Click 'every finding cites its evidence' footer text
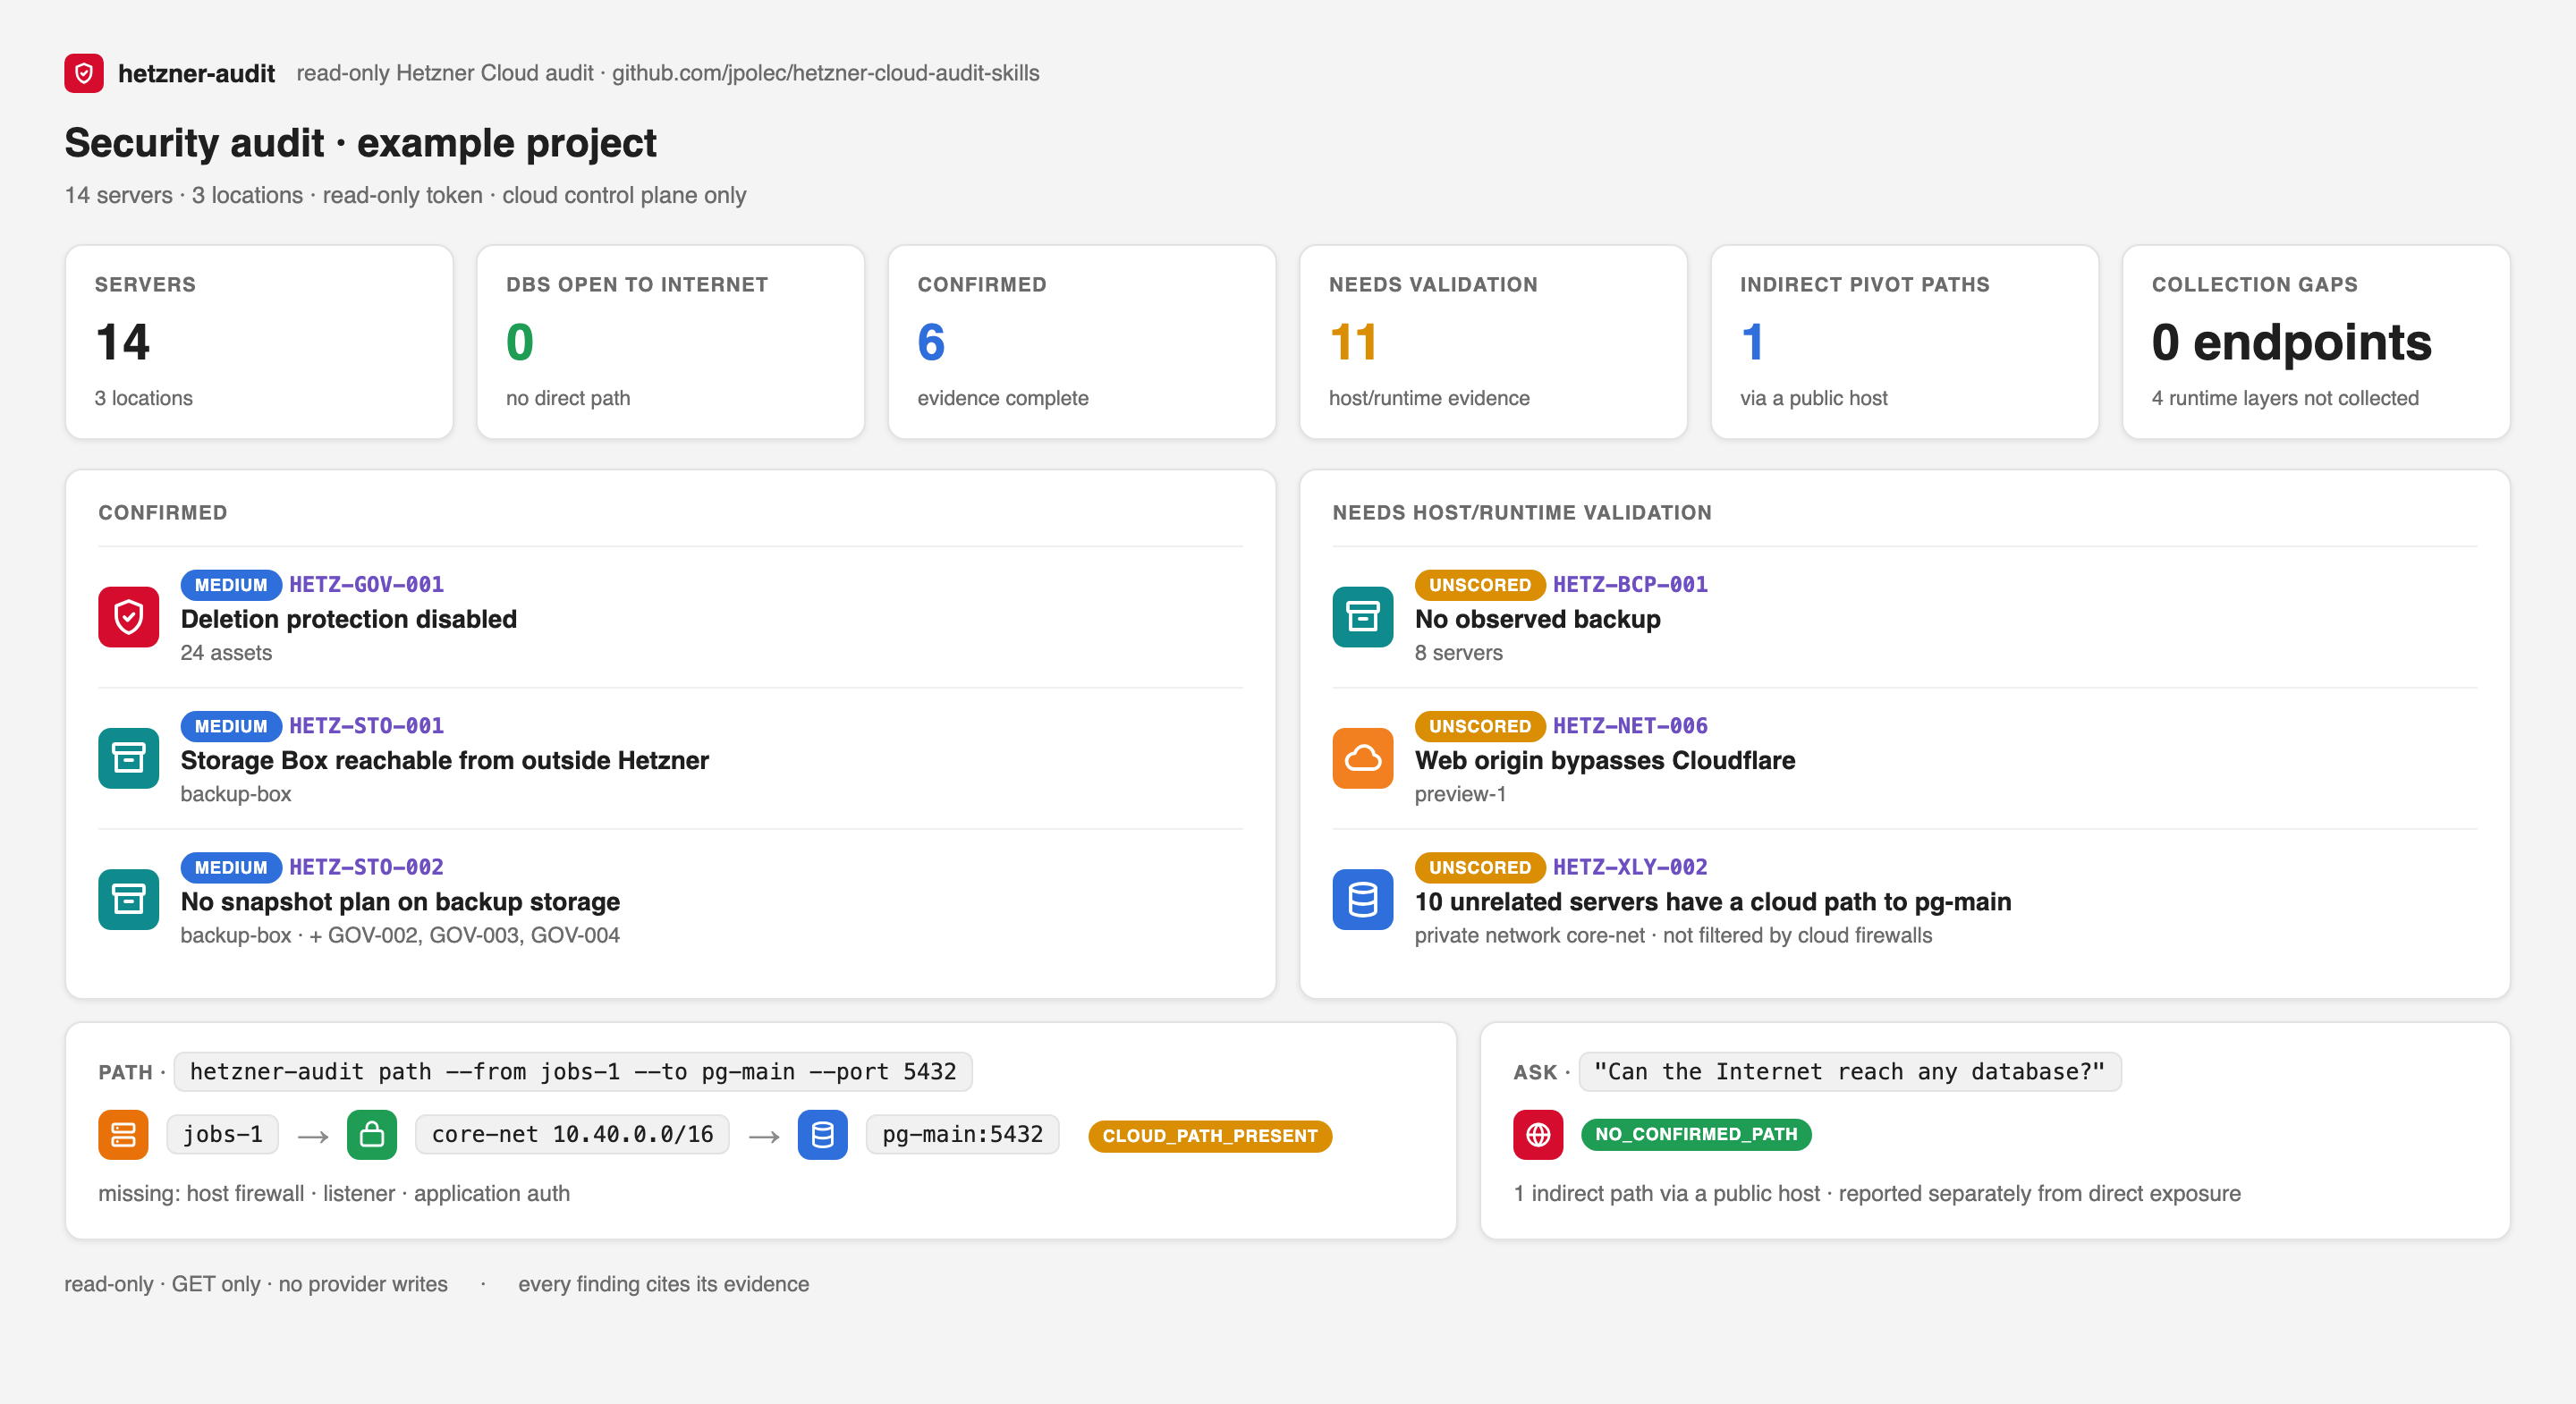This screenshot has width=2576, height=1404. coord(663,1284)
